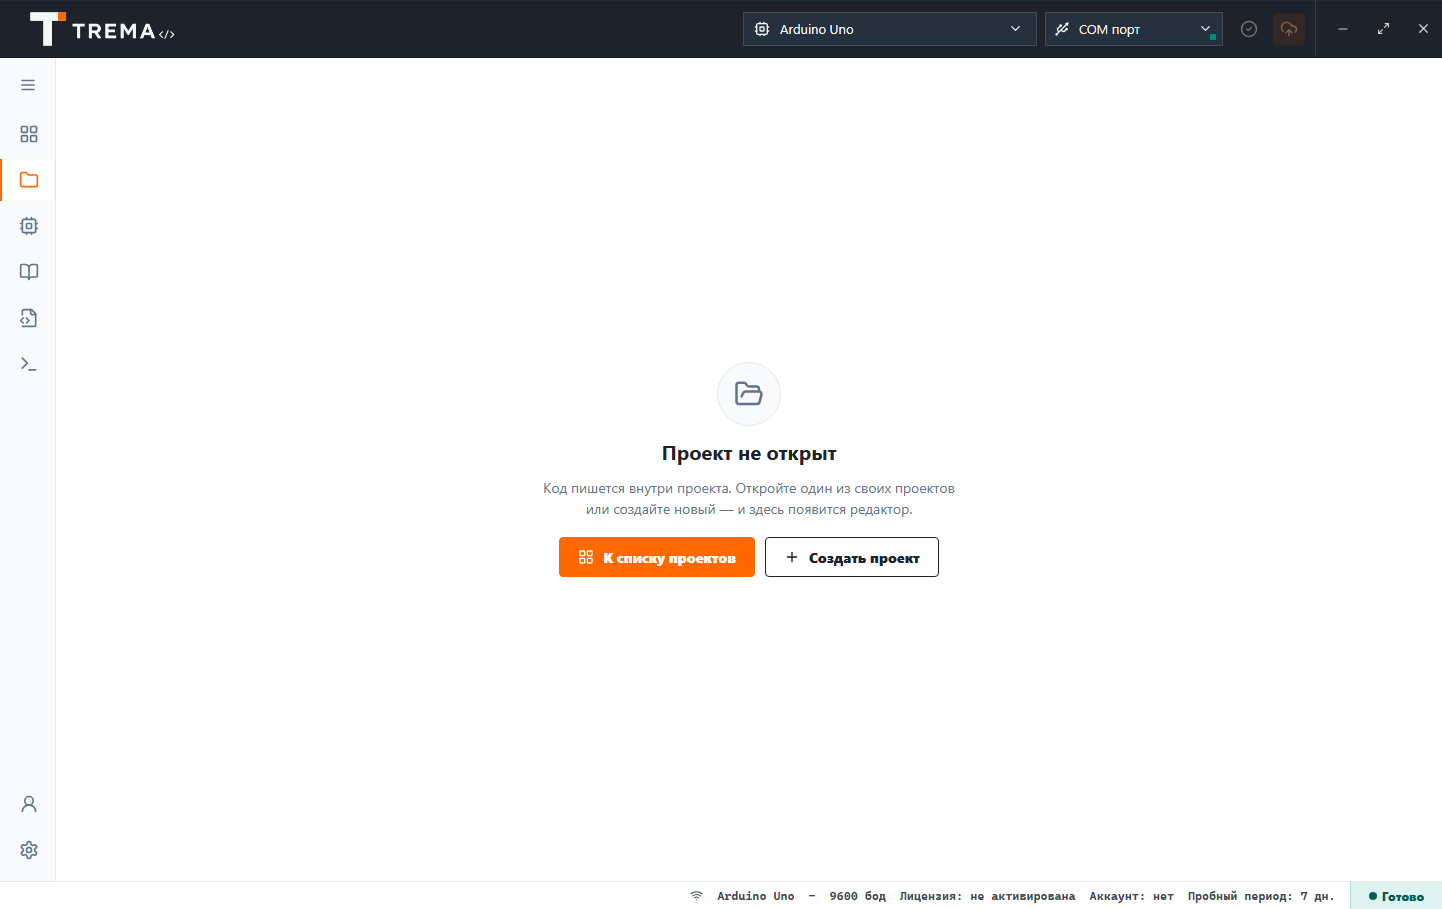The image size is (1442, 909).
Task: Click 'Лицензия: не активирована' in the status bar
Action: pyautogui.click(x=987, y=896)
